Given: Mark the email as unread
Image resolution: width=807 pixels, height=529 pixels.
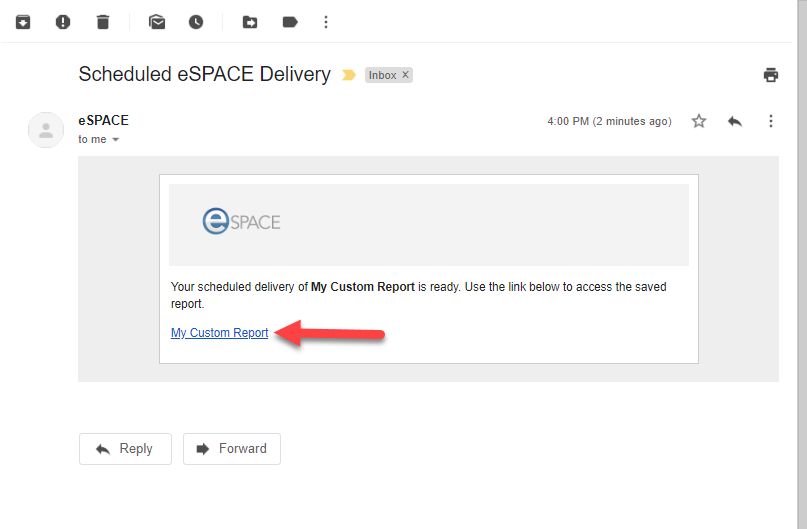Looking at the screenshot, I should (157, 22).
